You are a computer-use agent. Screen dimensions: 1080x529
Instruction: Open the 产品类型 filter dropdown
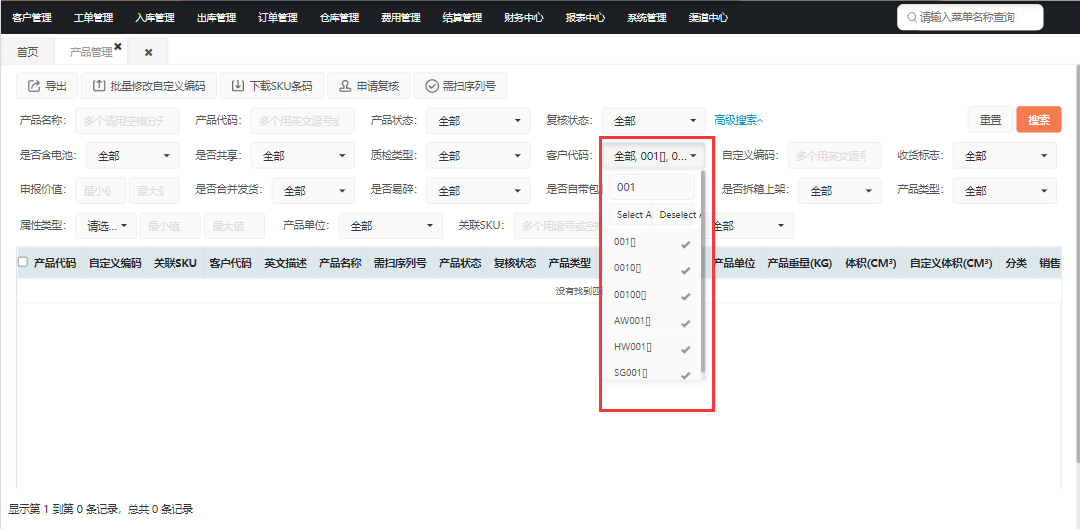(x=1004, y=190)
